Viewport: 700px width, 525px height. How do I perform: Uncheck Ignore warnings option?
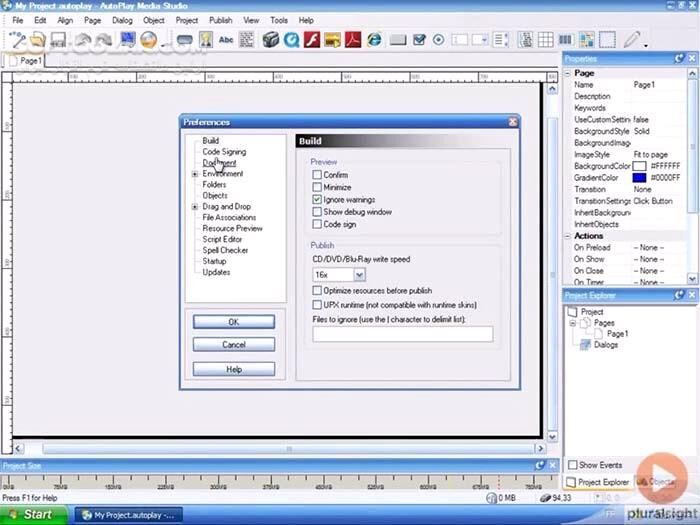(317, 200)
